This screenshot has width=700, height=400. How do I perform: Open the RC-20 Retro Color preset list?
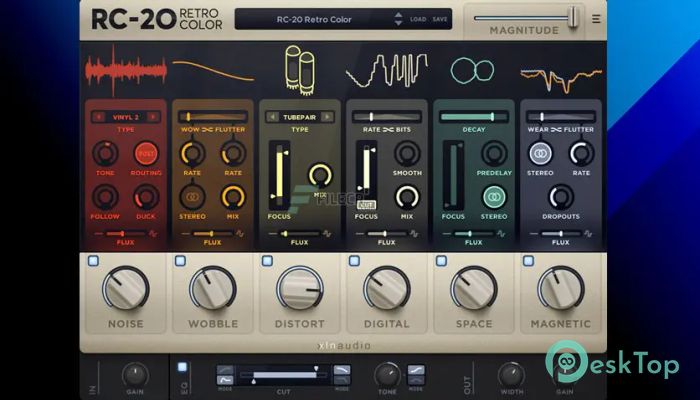coord(314,19)
